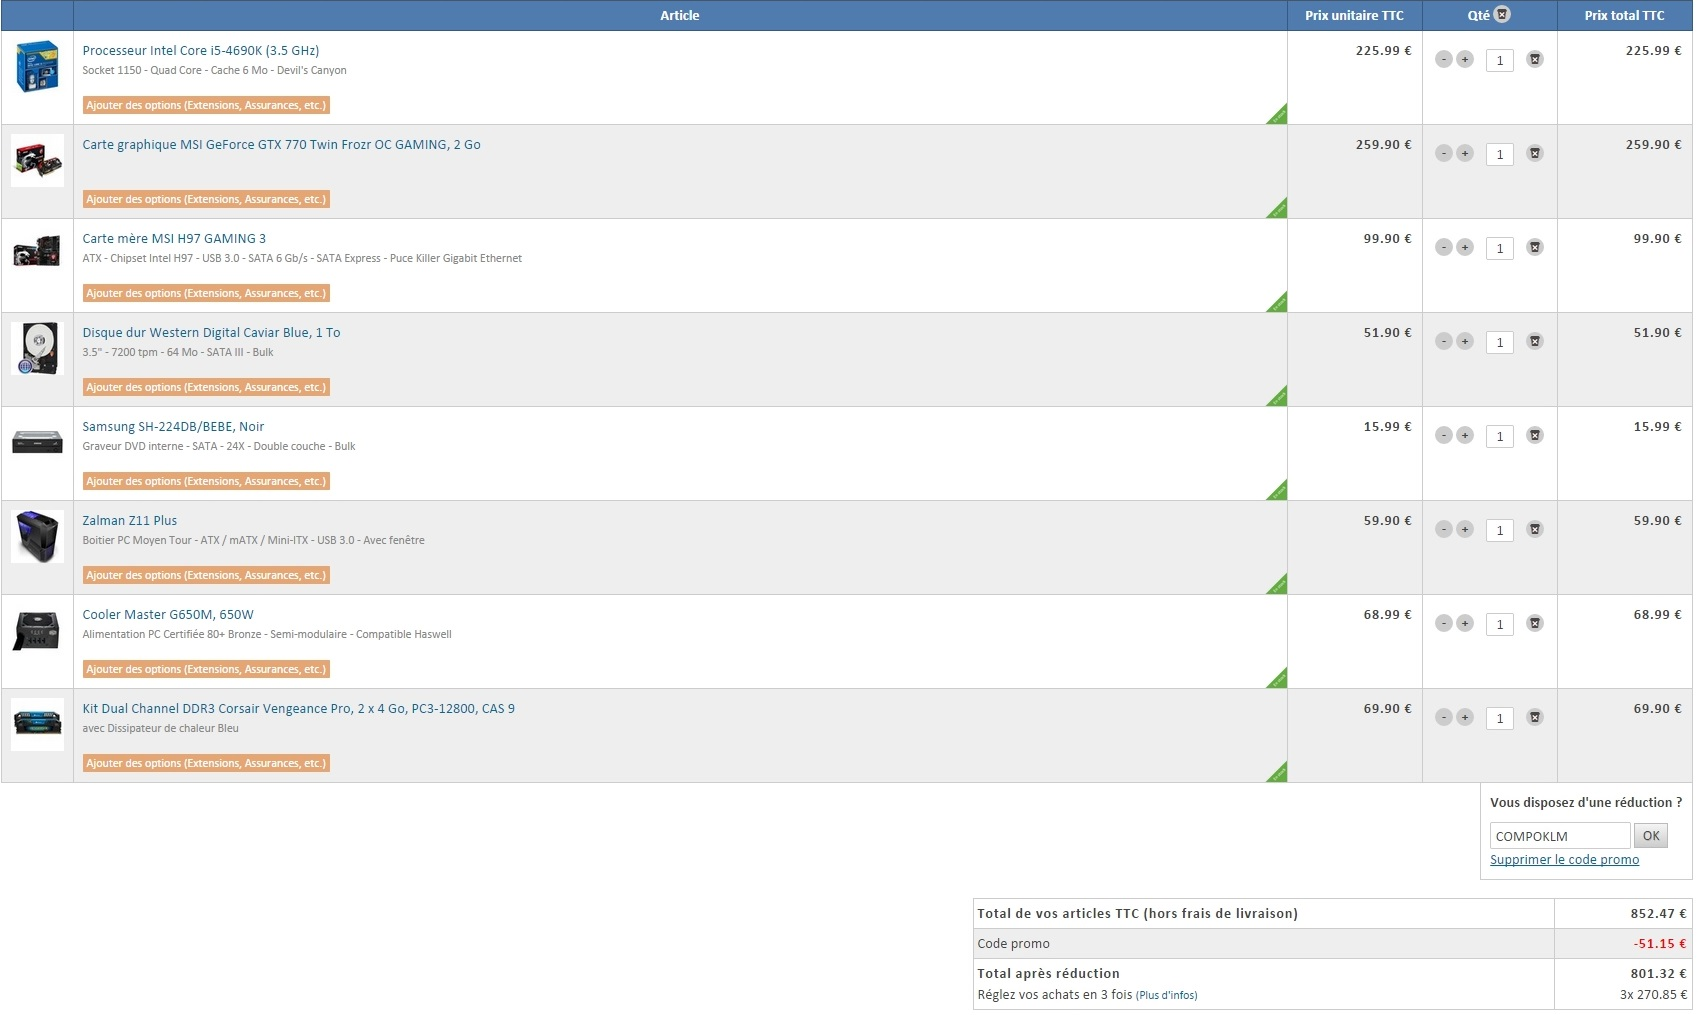The width and height of the screenshot is (1700, 1015).
Task: Remove Cooler Master G650M power supply
Action: click(1535, 624)
